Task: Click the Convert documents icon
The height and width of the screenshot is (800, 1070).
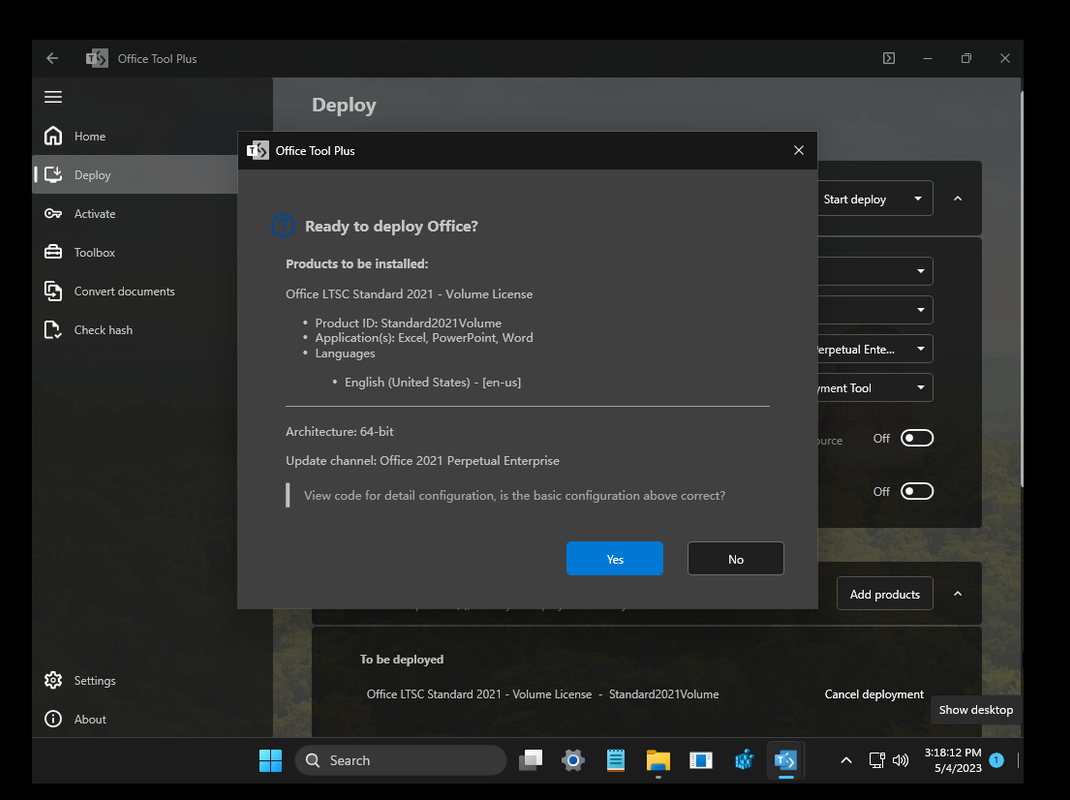Action: click(53, 291)
